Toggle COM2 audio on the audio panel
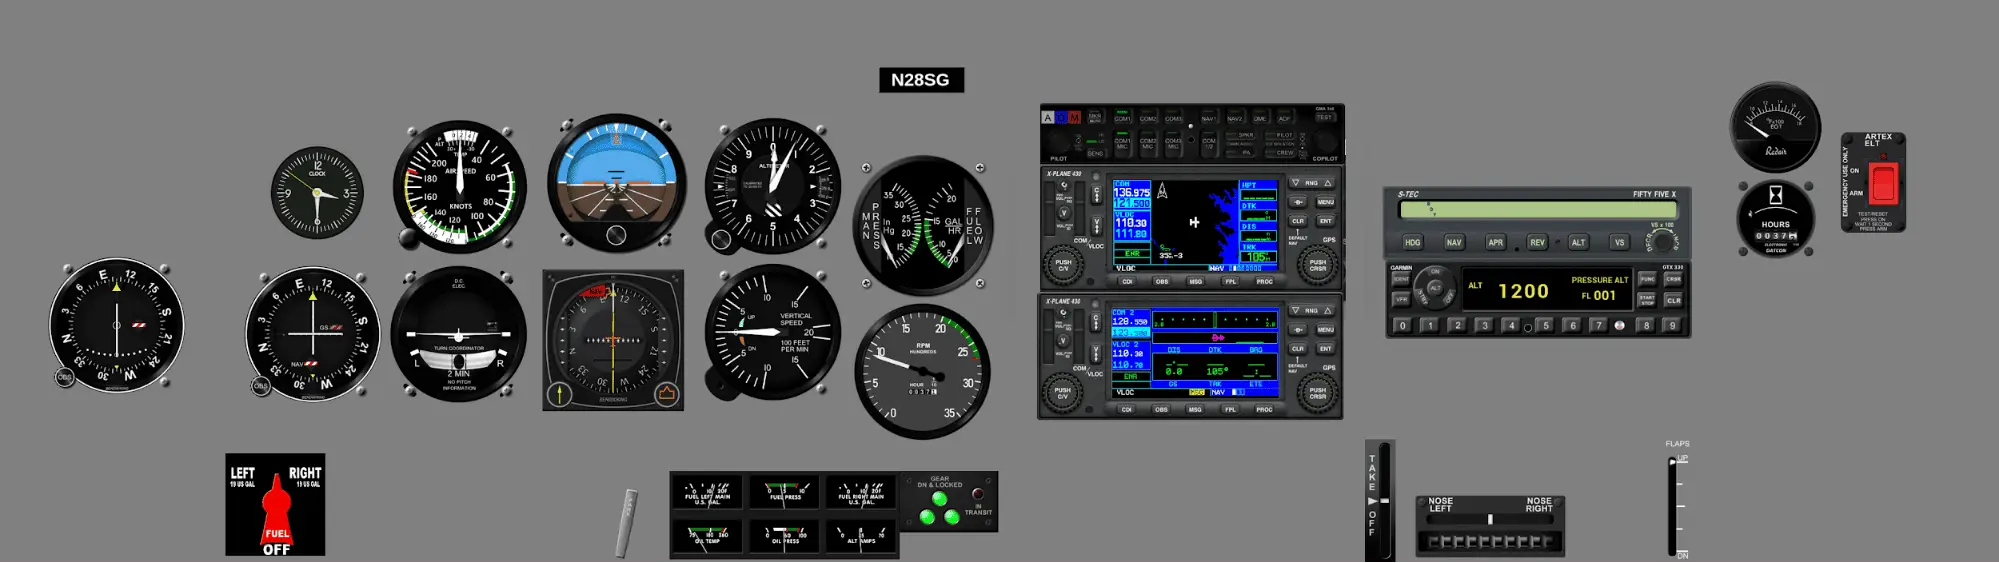The image size is (1999, 563). (x=1148, y=118)
